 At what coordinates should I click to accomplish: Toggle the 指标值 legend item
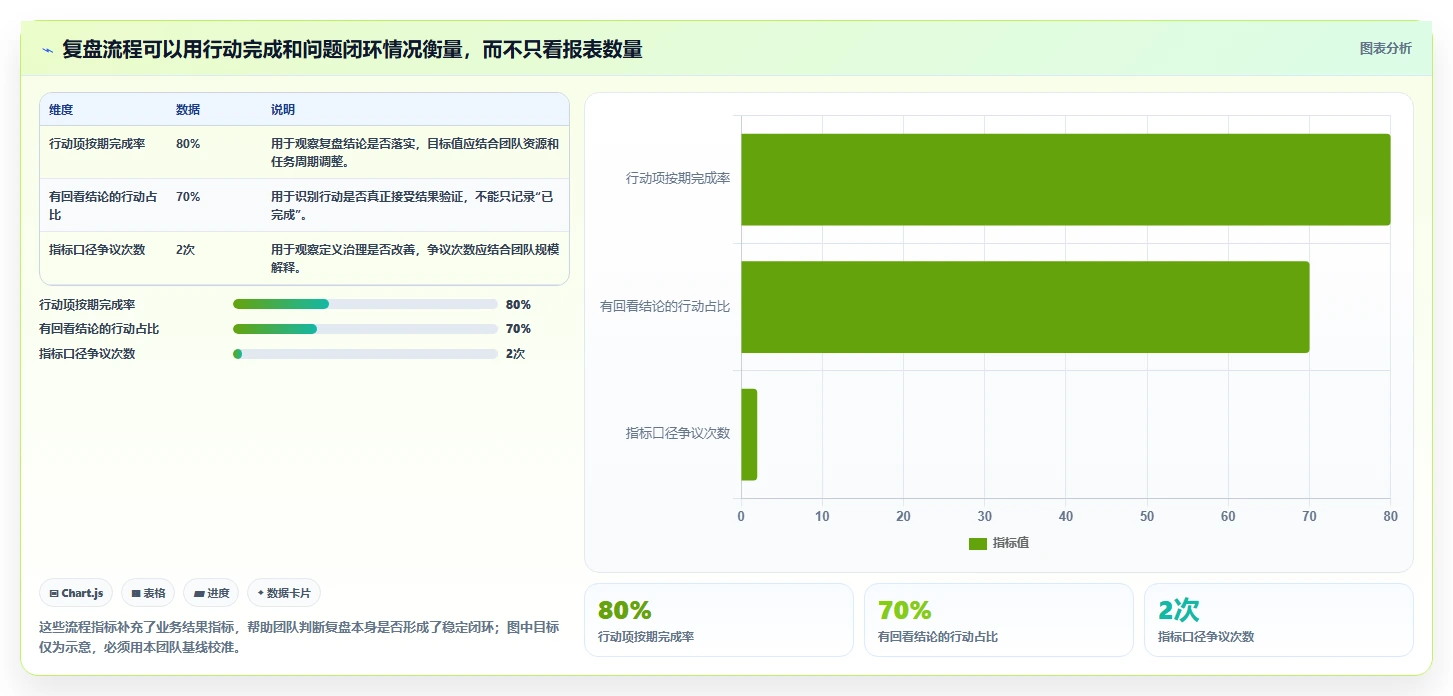pyautogui.click(x=998, y=543)
